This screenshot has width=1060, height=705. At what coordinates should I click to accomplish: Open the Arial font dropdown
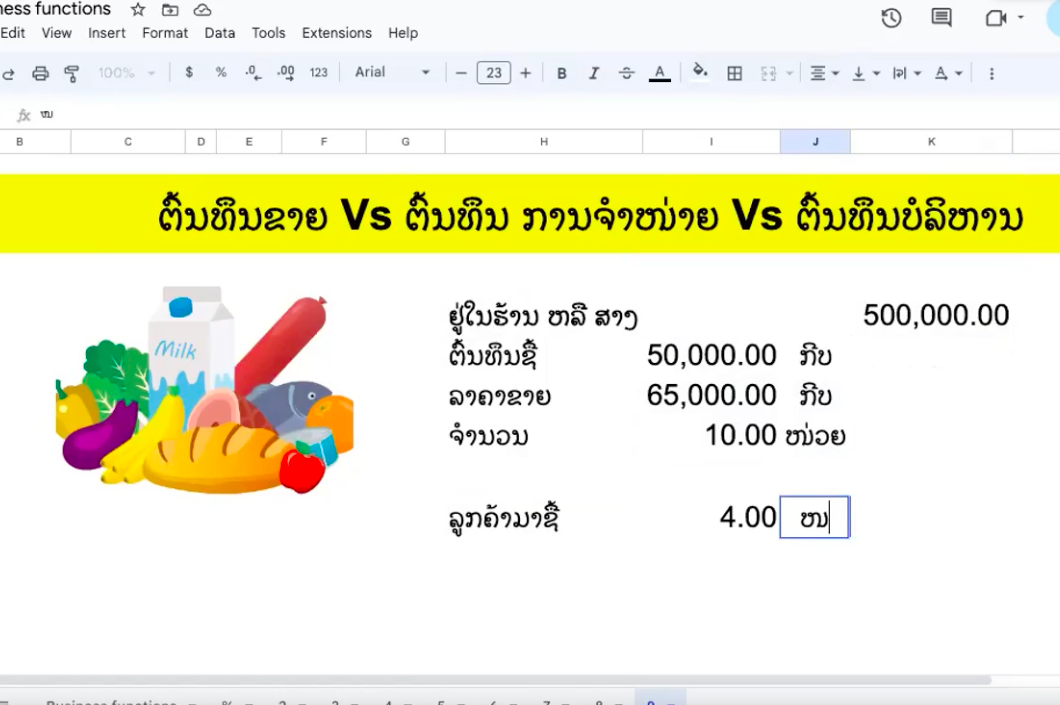(x=392, y=72)
